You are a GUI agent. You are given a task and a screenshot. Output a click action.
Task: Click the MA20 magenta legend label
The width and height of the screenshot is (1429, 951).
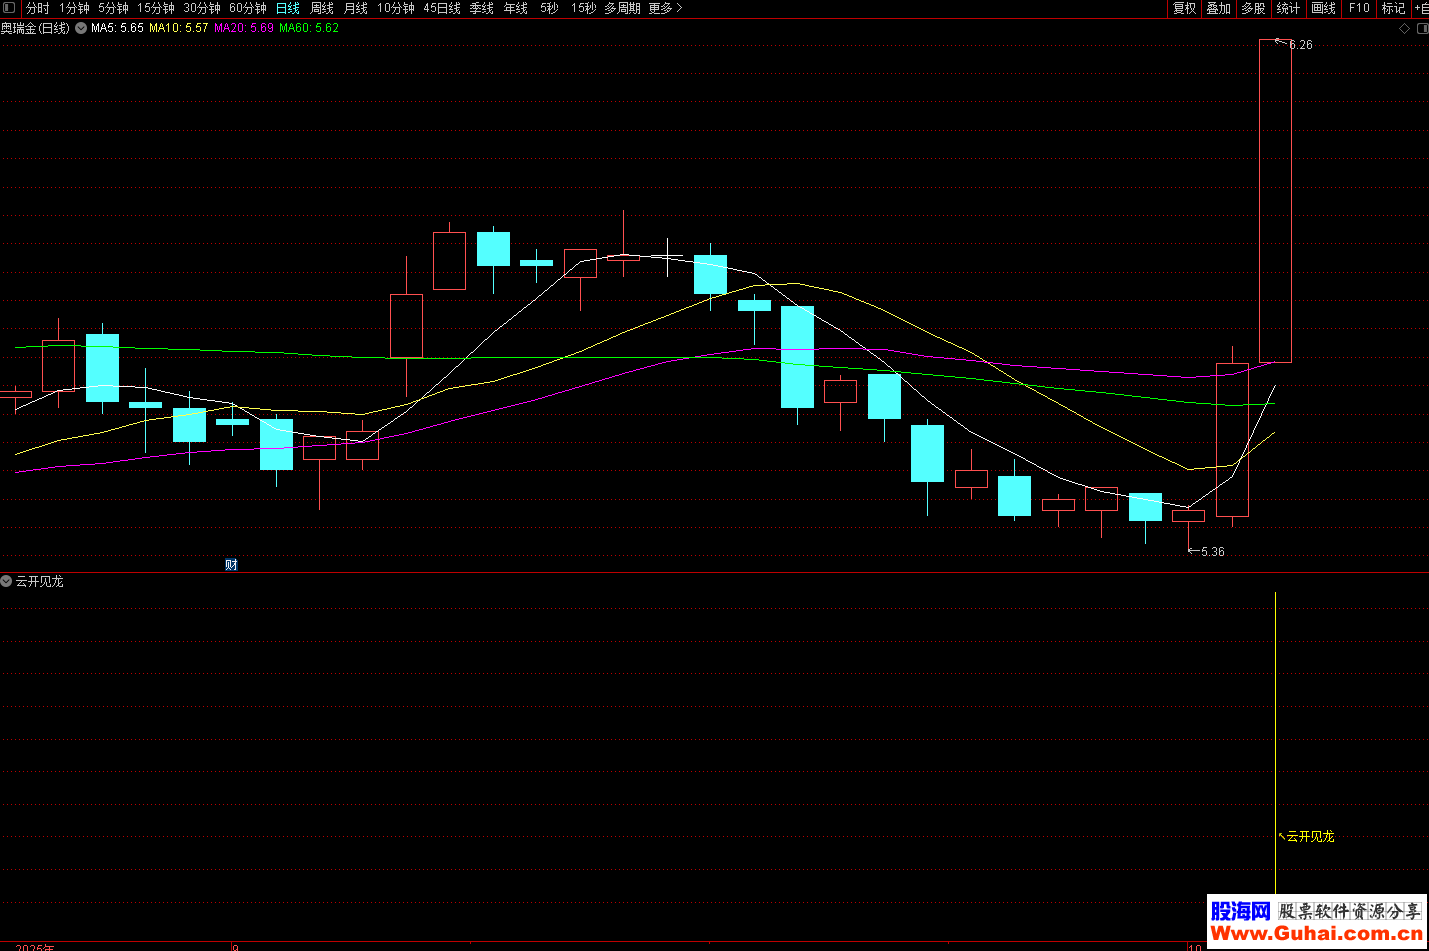point(243,28)
